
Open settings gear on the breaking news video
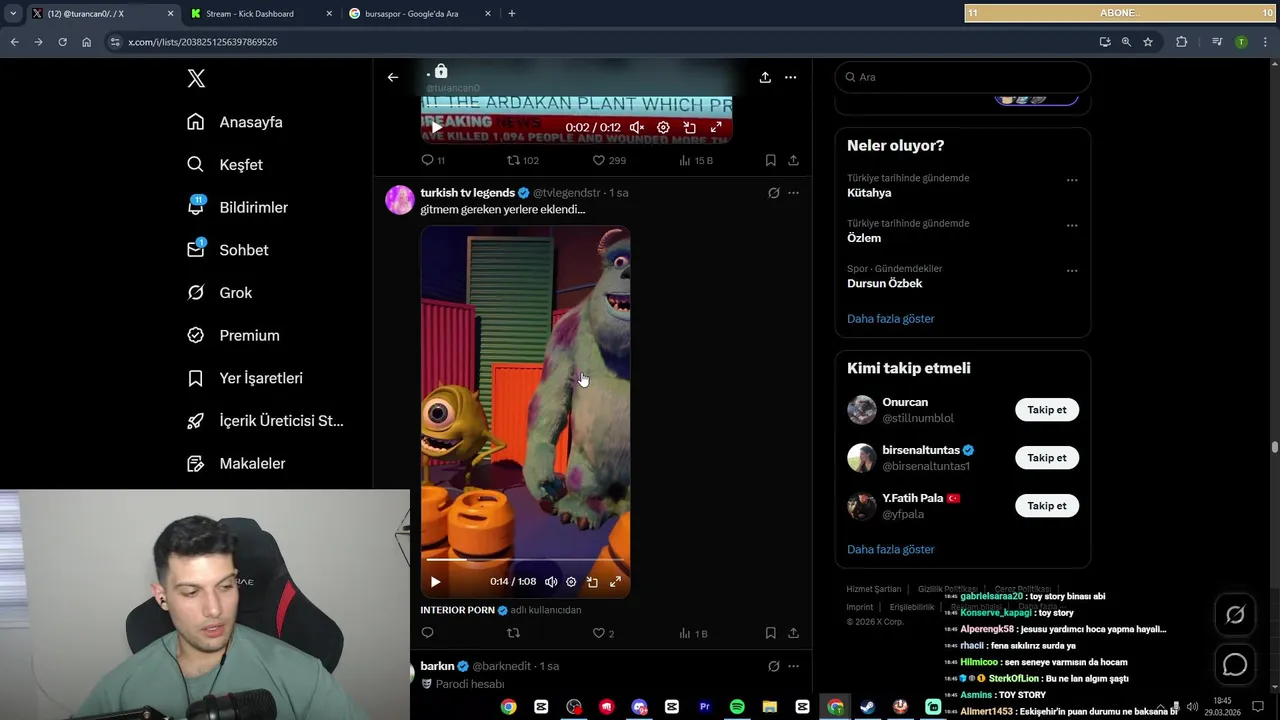[x=663, y=127]
